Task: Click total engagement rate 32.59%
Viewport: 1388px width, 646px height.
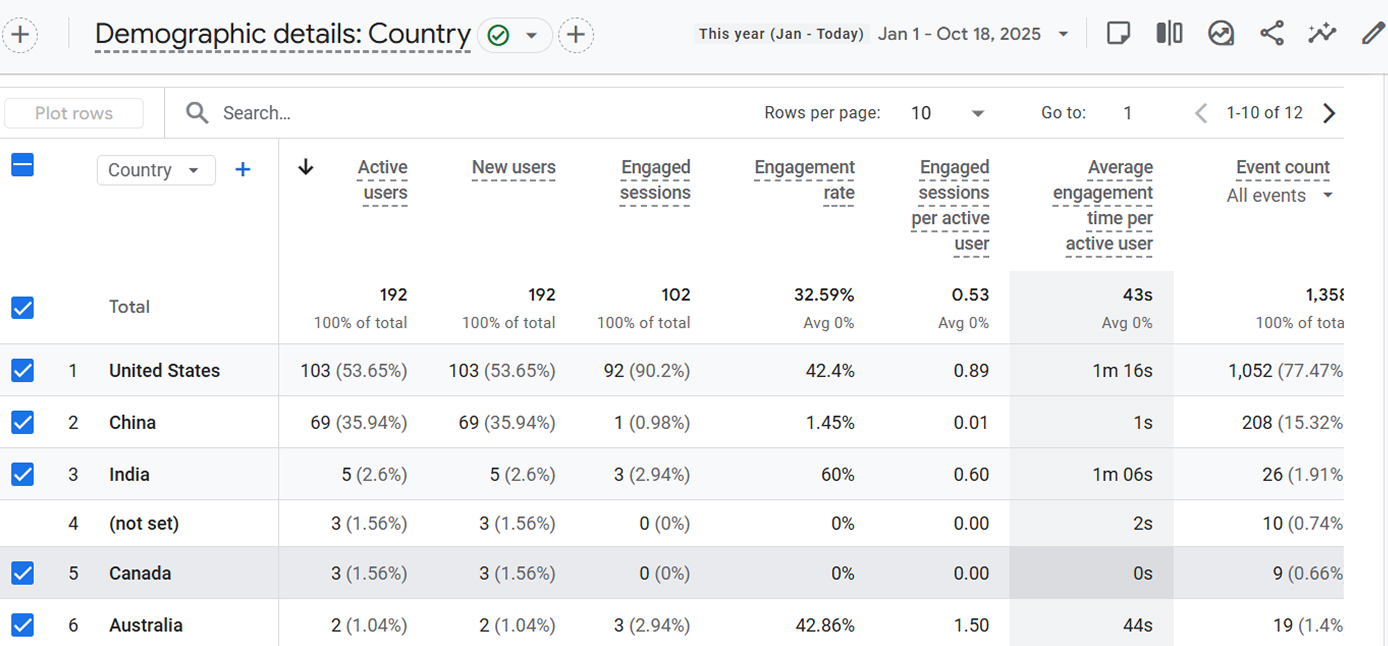Action: tap(824, 295)
